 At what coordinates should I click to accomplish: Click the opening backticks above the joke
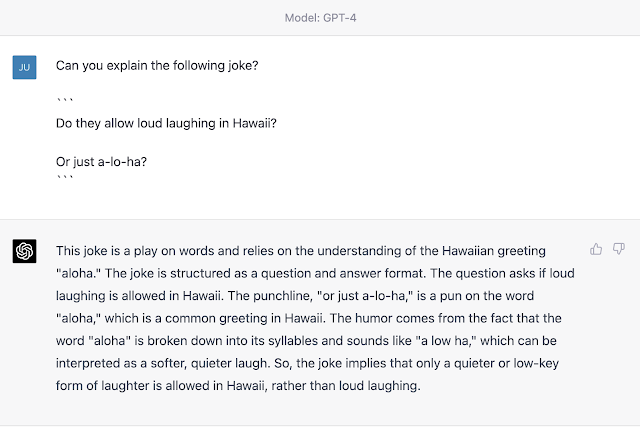[x=64, y=102]
